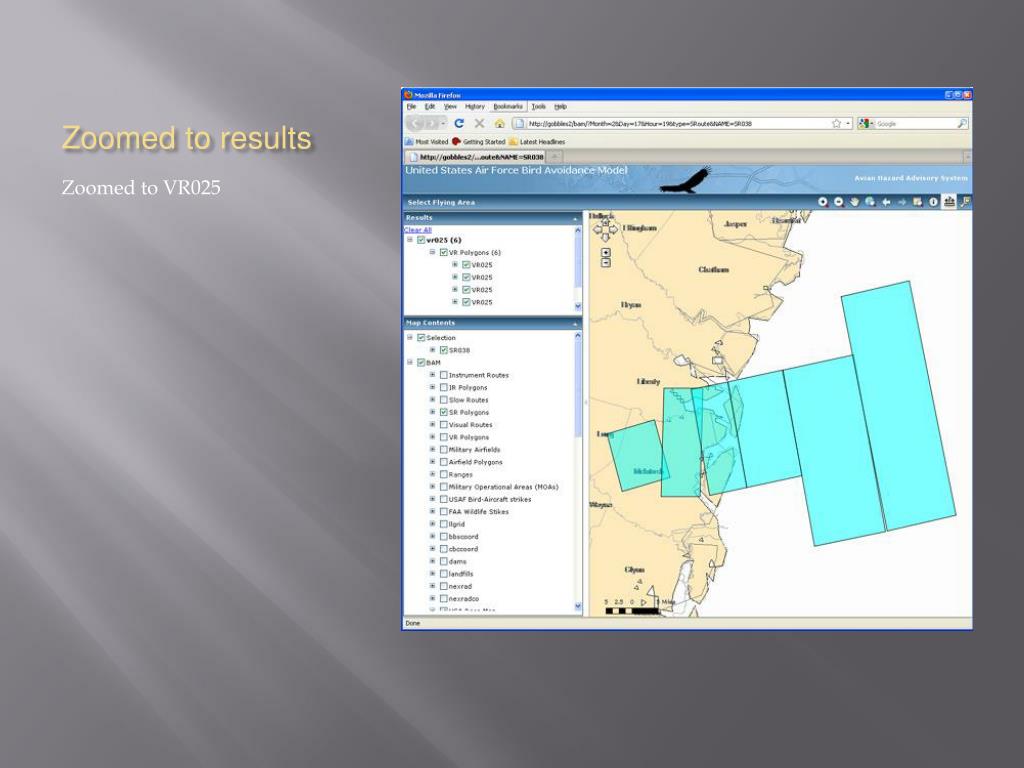
Task: Open the Edit menu
Action: [x=430, y=106]
